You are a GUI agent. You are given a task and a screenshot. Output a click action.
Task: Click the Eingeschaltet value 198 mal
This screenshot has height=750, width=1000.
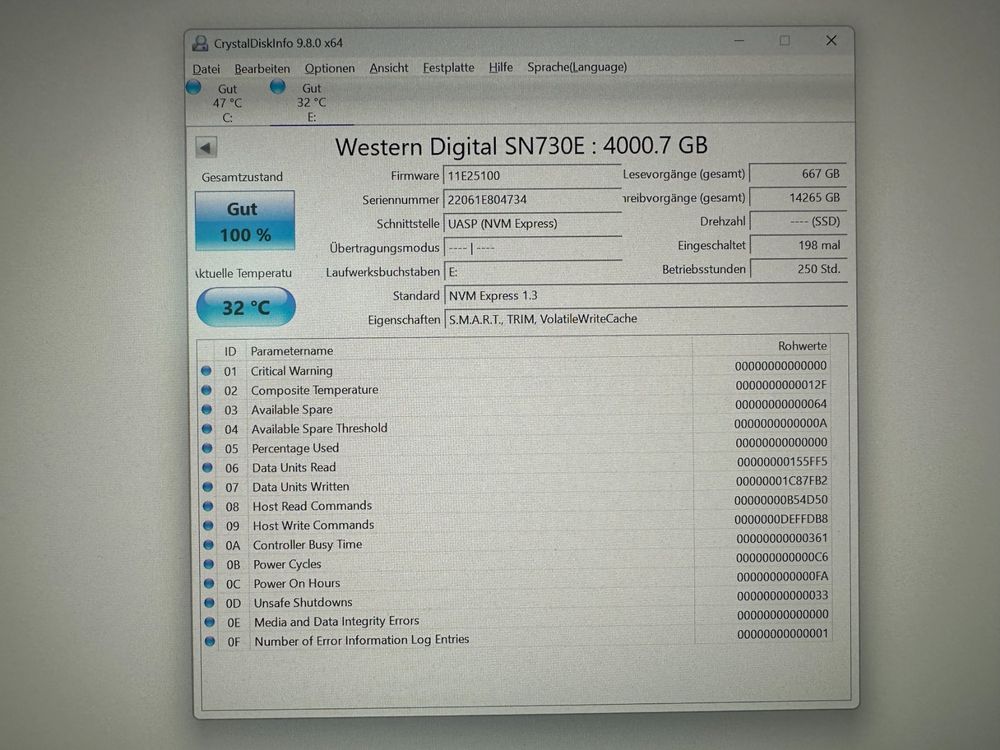pyautogui.click(x=798, y=245)
